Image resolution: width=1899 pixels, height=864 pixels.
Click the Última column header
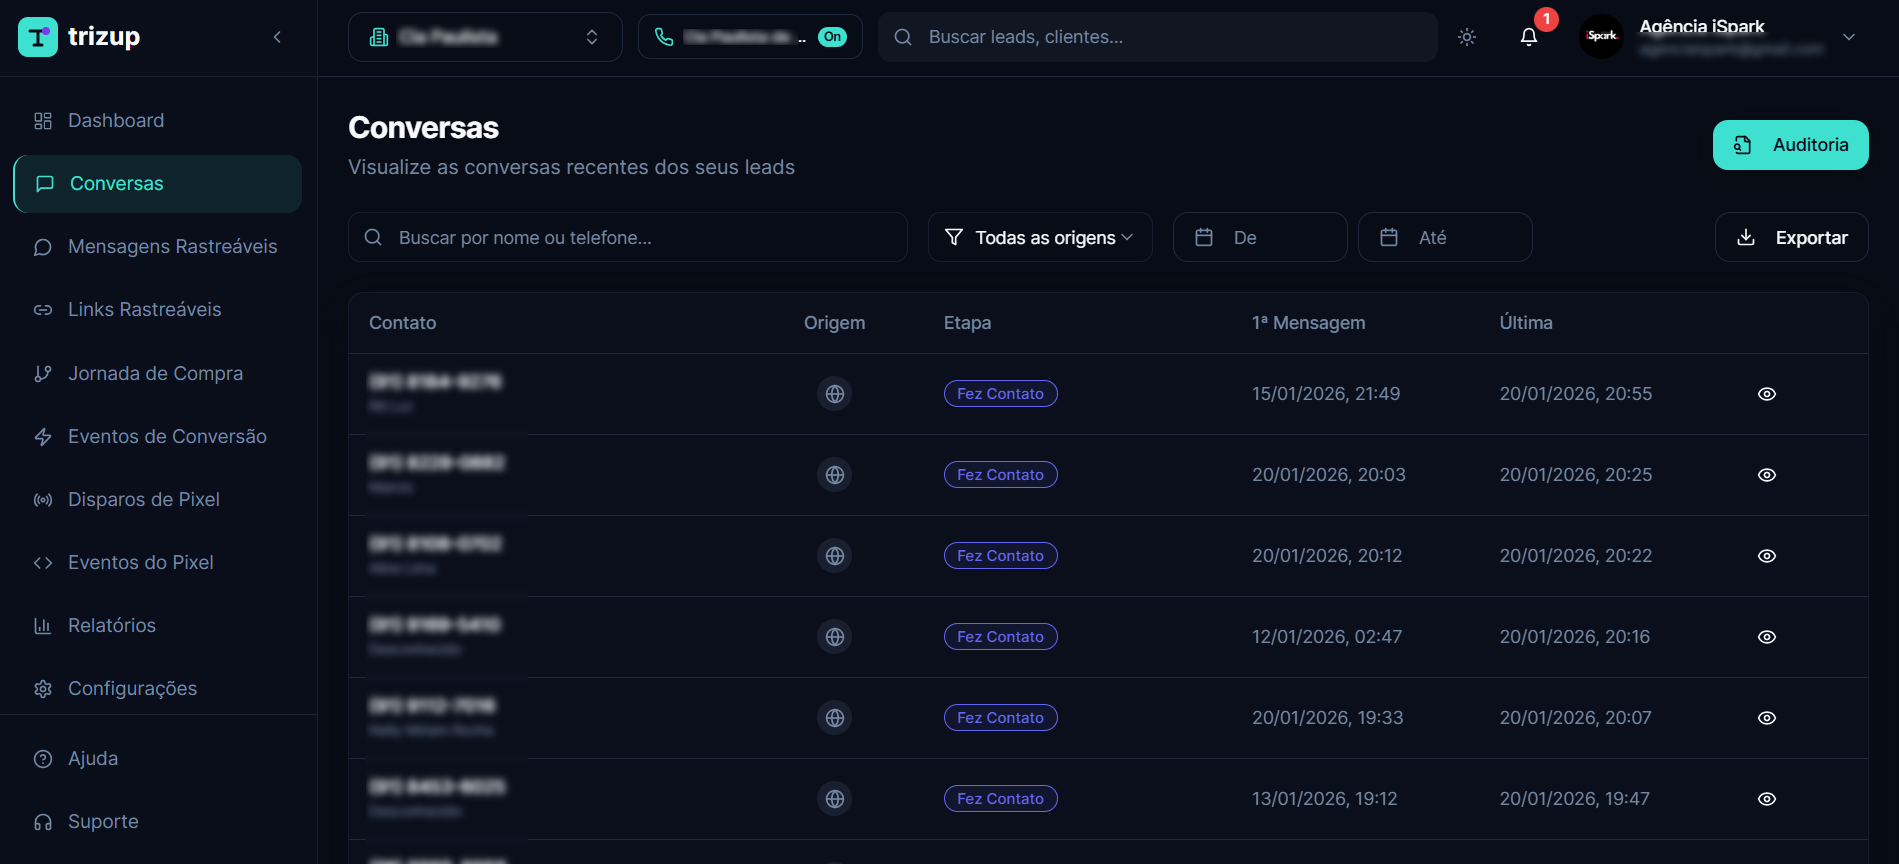pyautogui.click(x=1526, y=323)
